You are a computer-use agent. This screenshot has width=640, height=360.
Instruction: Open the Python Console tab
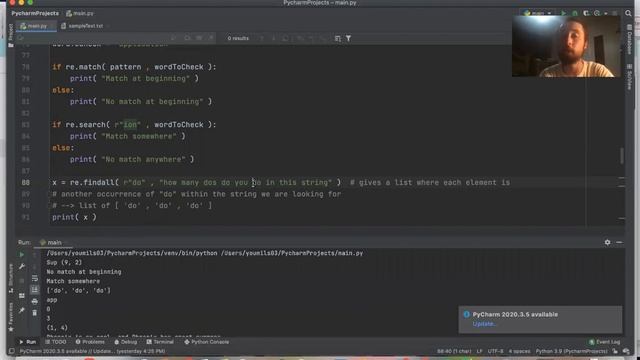pos(207,342)
